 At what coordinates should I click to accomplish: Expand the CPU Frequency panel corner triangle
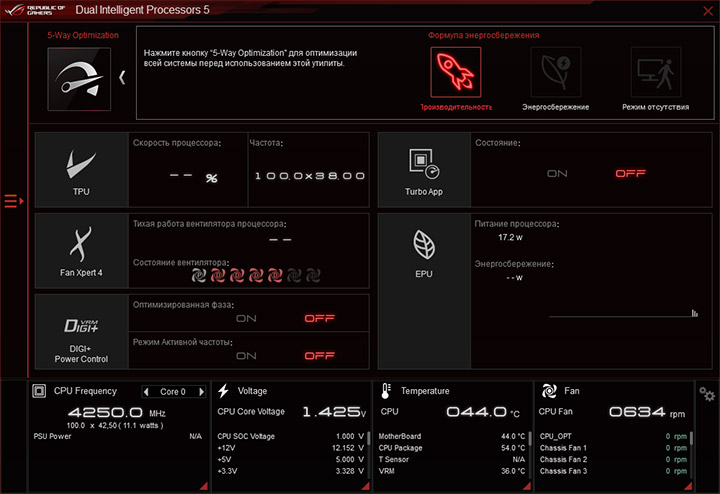pos(203,486)
